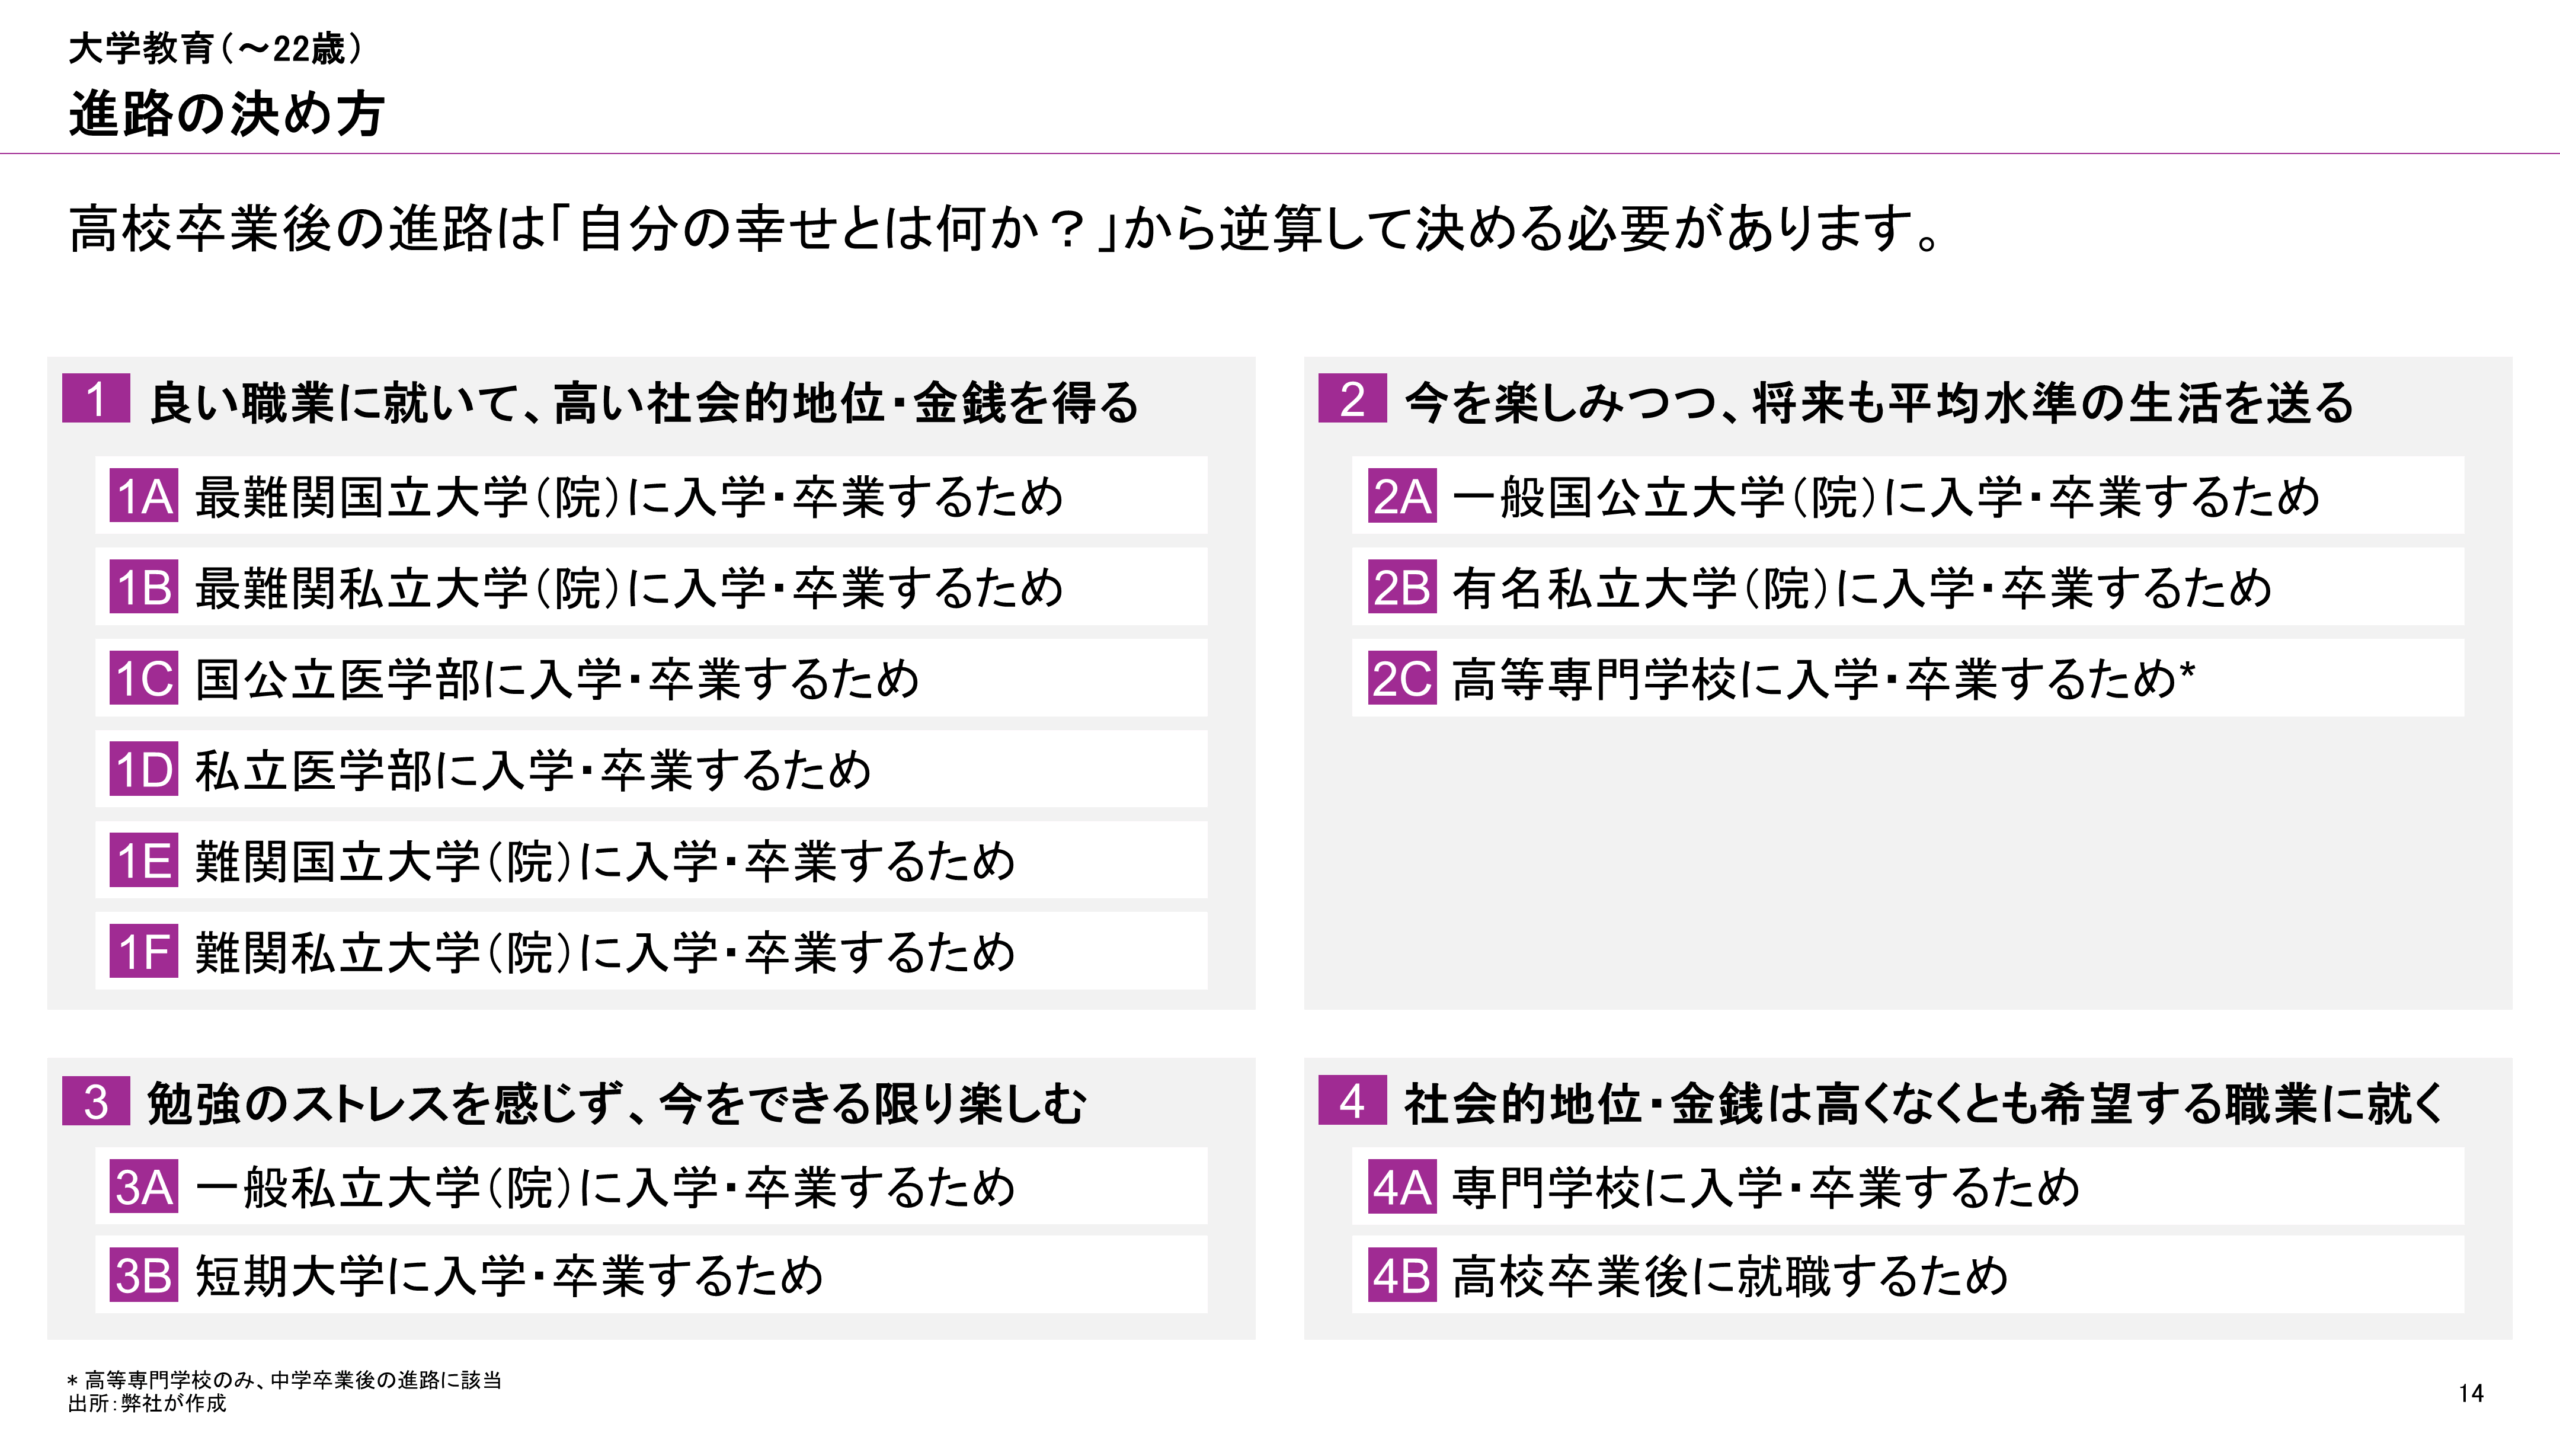Image resolution: width=2560 pixels, height=1440 pixels.
Task: Select the 難関私立大学(院) row labeled 1F
Action: tap(651, 951)
